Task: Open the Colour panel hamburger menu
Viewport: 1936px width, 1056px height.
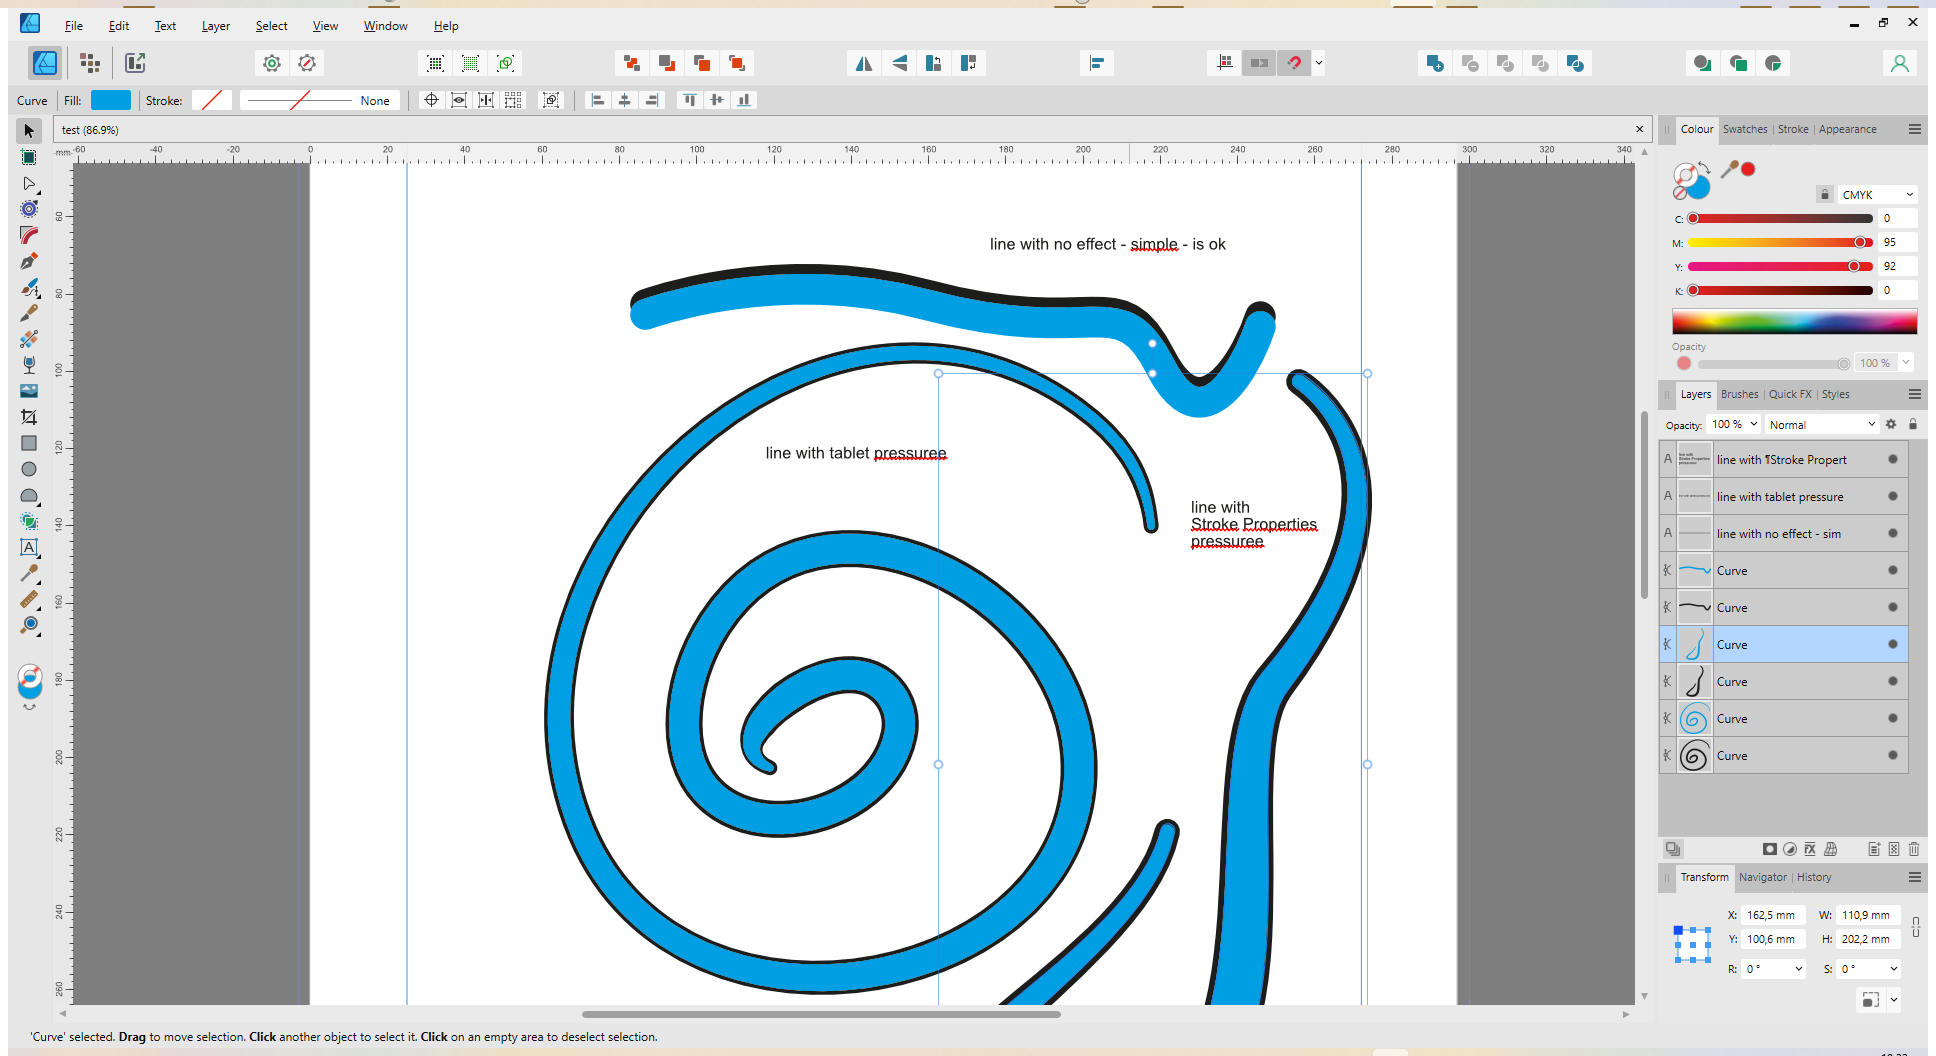Action: click(1914, 129)
